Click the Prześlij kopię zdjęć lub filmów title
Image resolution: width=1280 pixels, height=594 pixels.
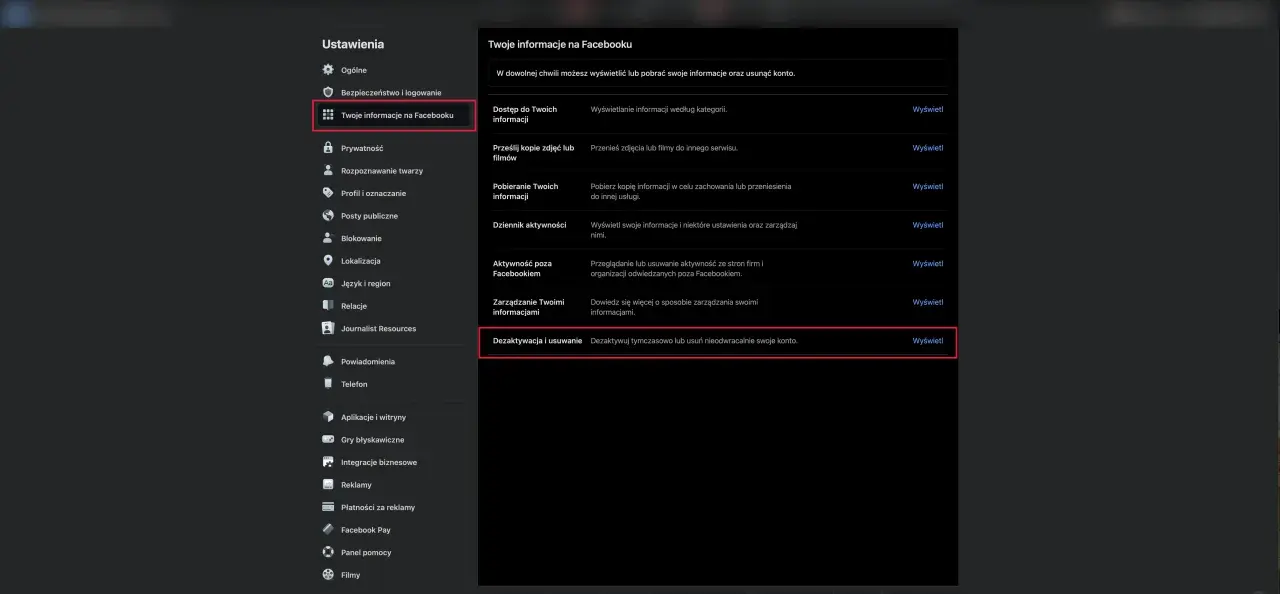coord(534,153)
